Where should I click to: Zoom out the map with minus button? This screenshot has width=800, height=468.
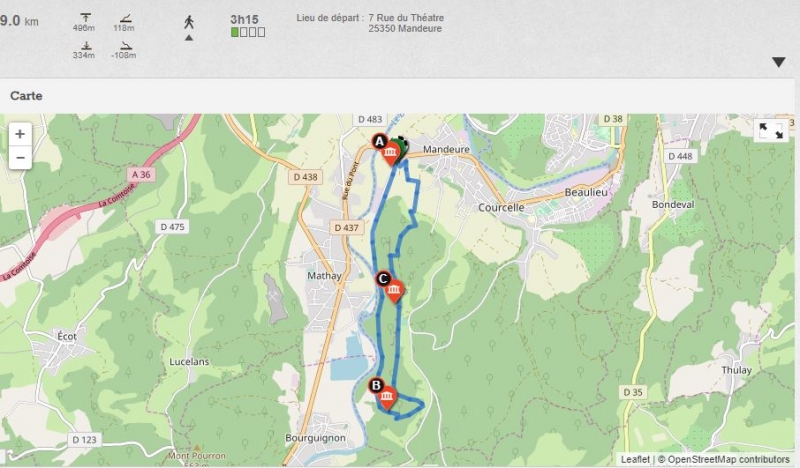20,157
